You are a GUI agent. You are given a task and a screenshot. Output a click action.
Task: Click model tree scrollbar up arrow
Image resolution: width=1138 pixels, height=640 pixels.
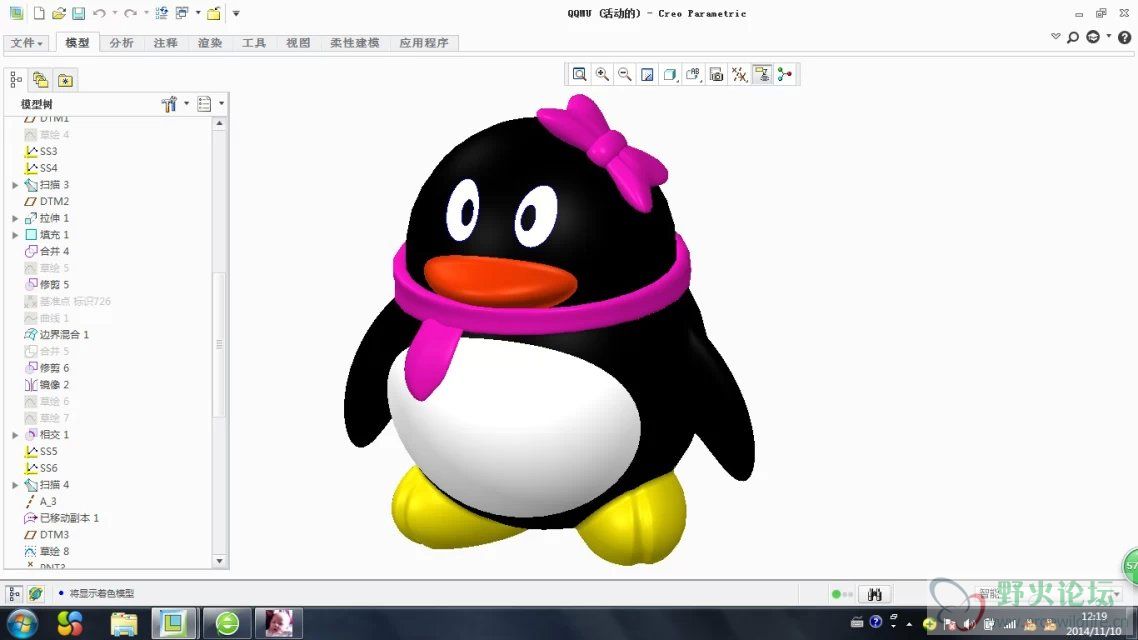[219, 123]
